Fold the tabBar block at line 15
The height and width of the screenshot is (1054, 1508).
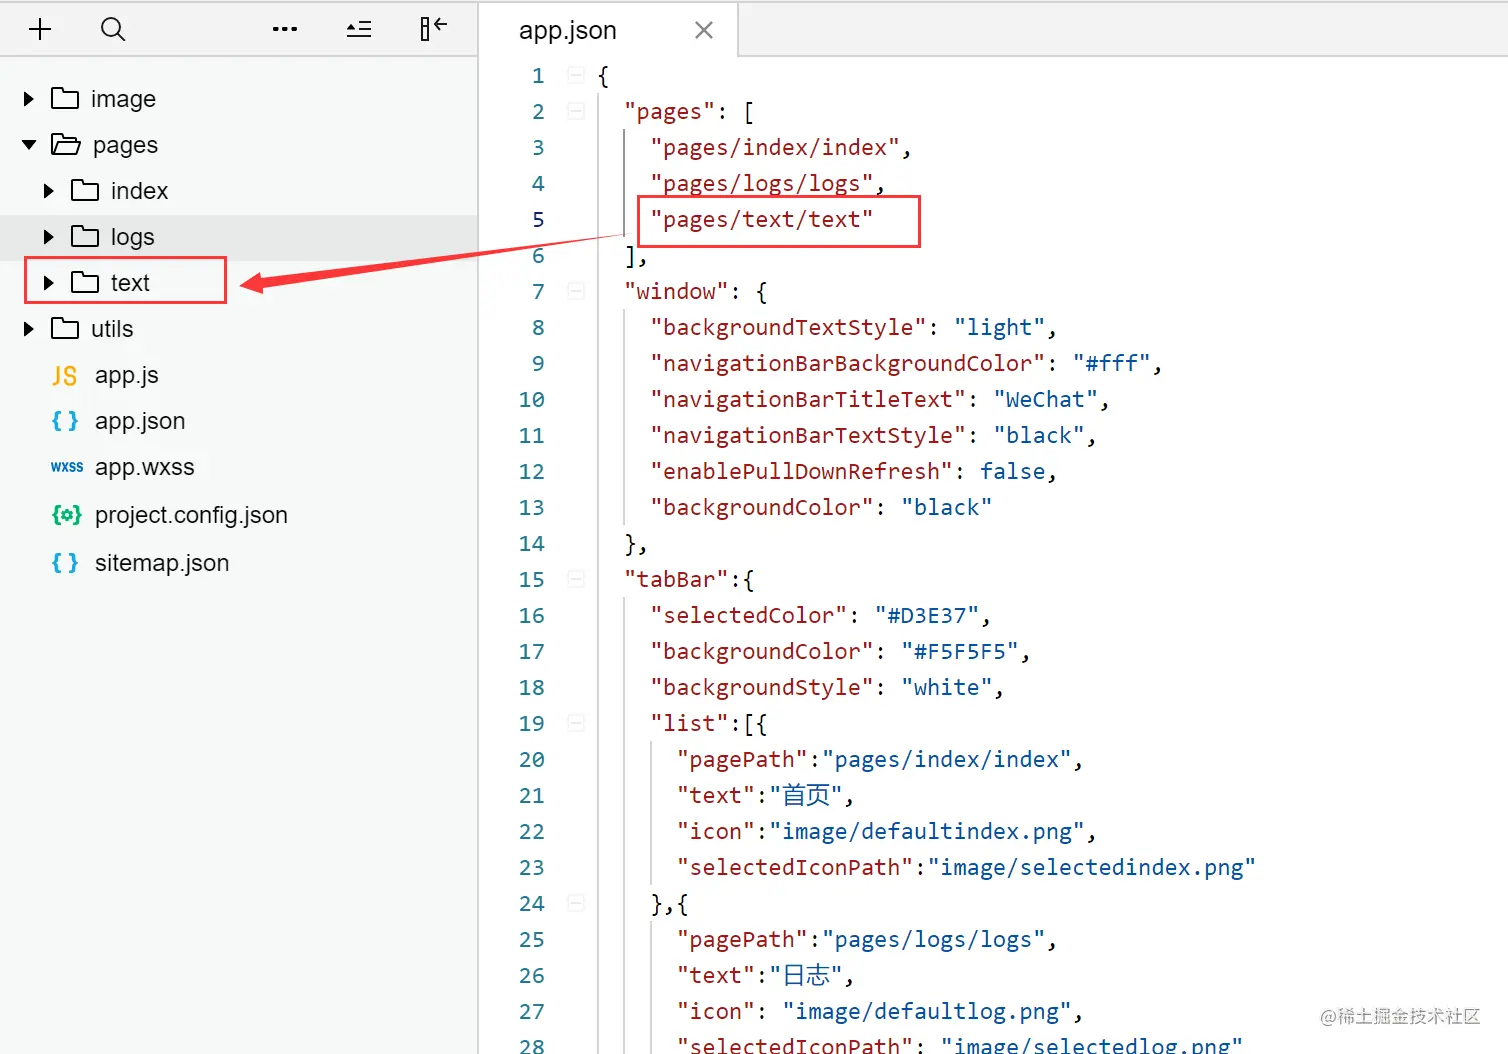click(576, 579)
